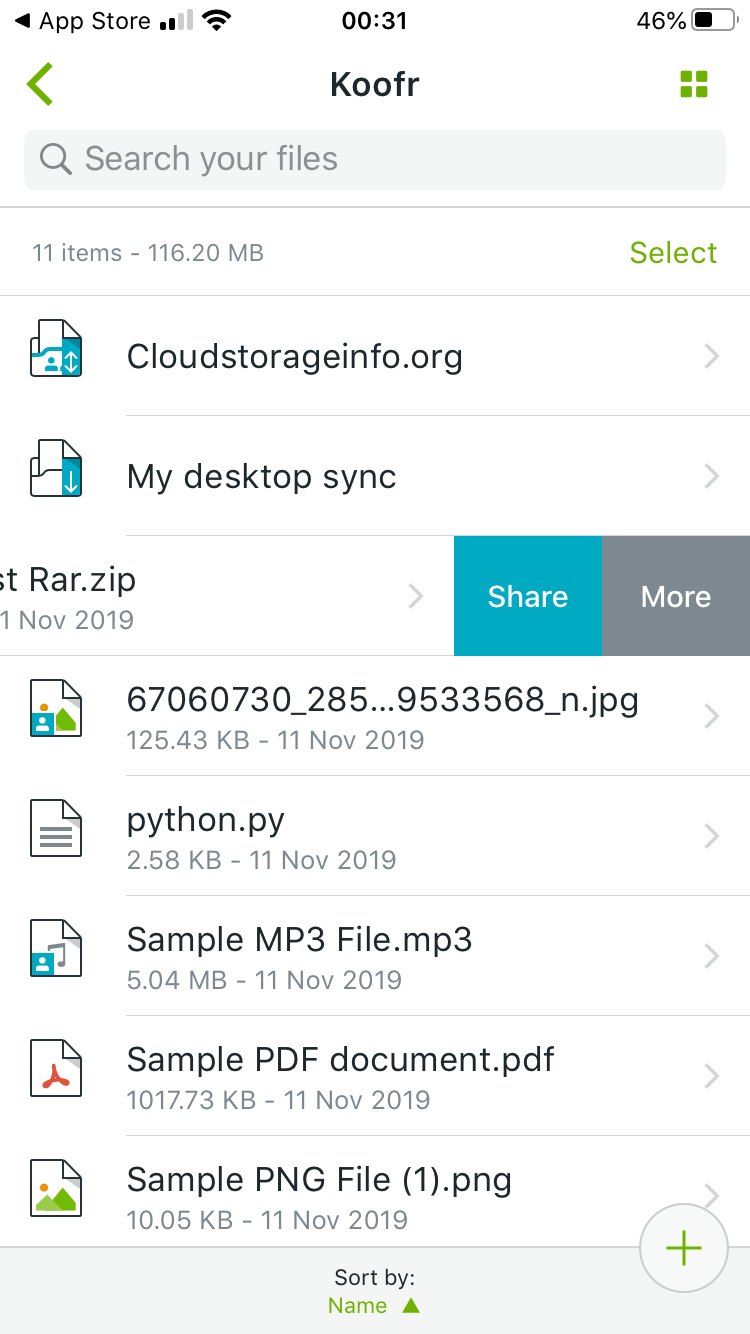Screen dimensions: 750x1334
Task: Open More actions for Rar.zip
Action: 676,596
